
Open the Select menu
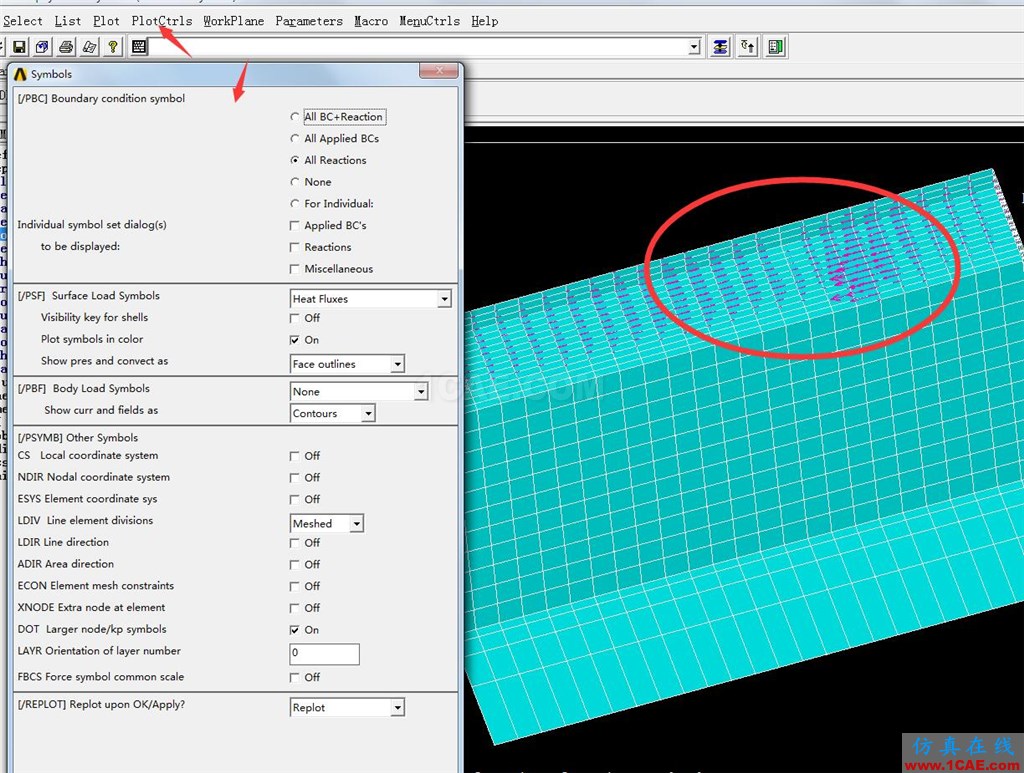coord(23,21)
